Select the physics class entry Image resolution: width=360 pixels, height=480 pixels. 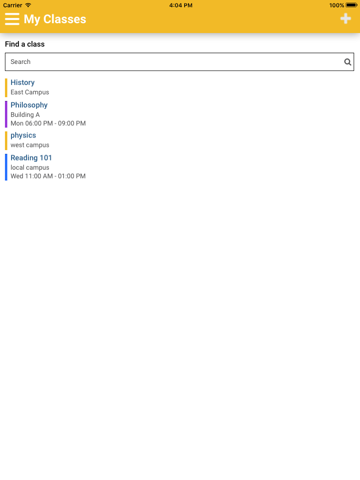point(23,135)
